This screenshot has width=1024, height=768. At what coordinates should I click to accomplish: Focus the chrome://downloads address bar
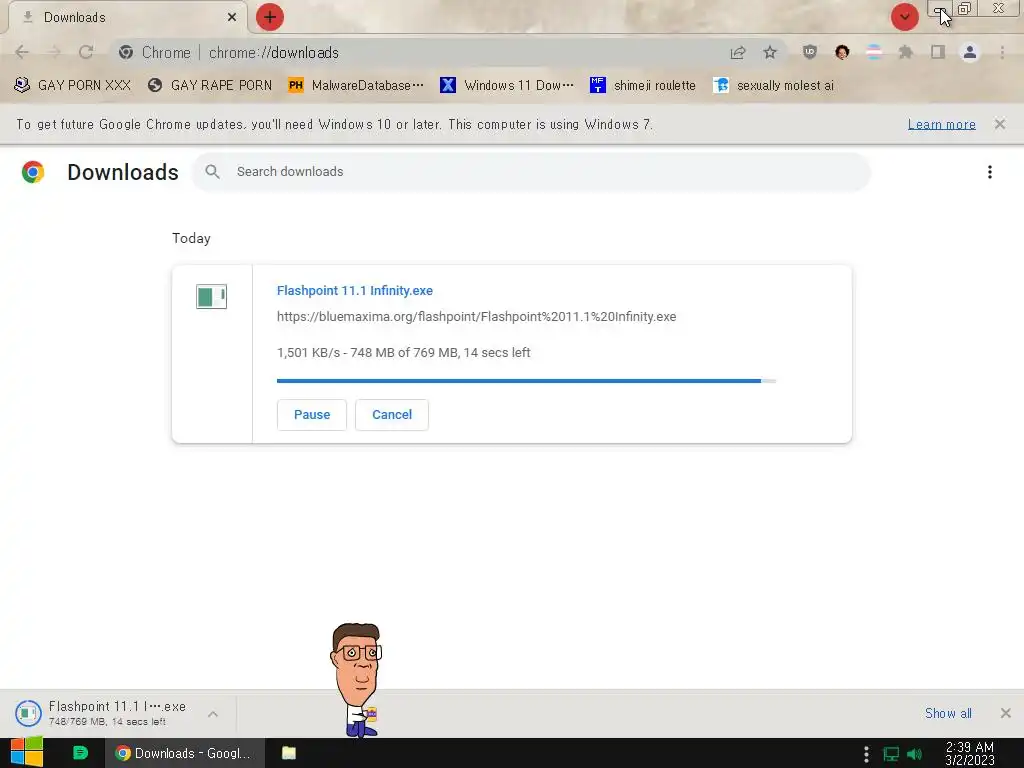418,52
